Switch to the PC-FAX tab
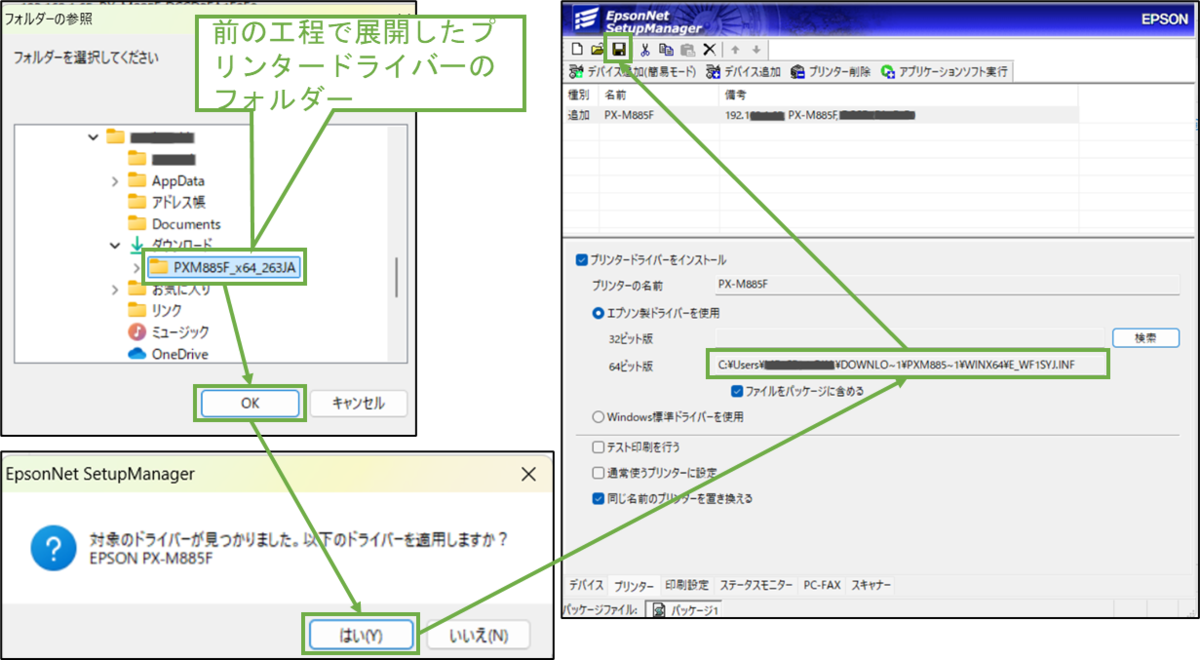This screenshot has width=1200, height=660. click(822, 585)
